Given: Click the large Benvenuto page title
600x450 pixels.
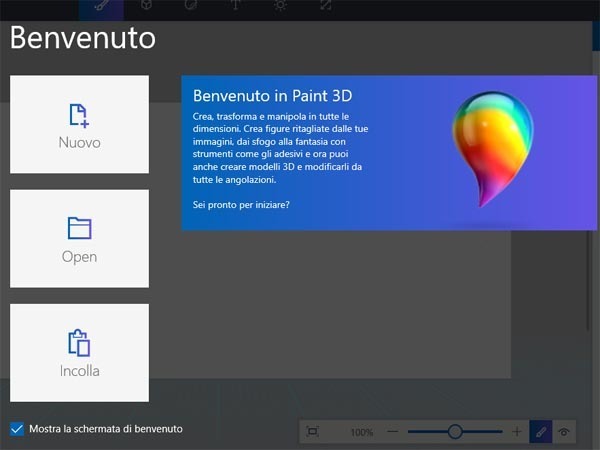Looking at the screenshot, I should pyautogui.click(x=83, y=38).
